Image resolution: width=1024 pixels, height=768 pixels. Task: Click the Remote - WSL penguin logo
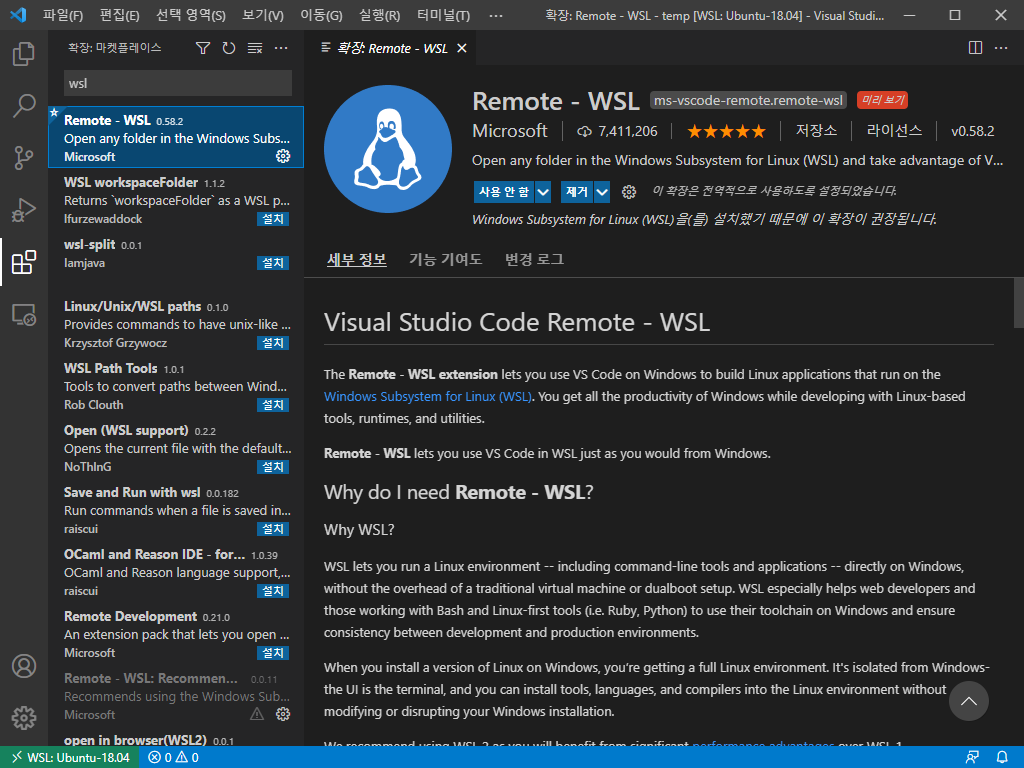click(x=388, y=149)
